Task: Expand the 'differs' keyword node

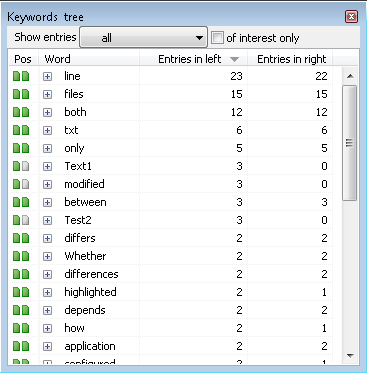Action: click(x=48, y=238)
